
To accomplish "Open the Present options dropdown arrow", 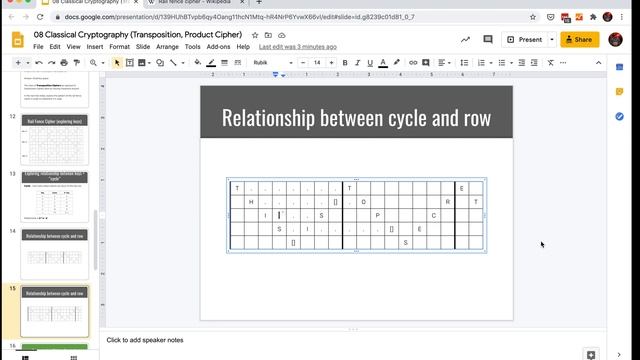I will [x=552, y=40].
